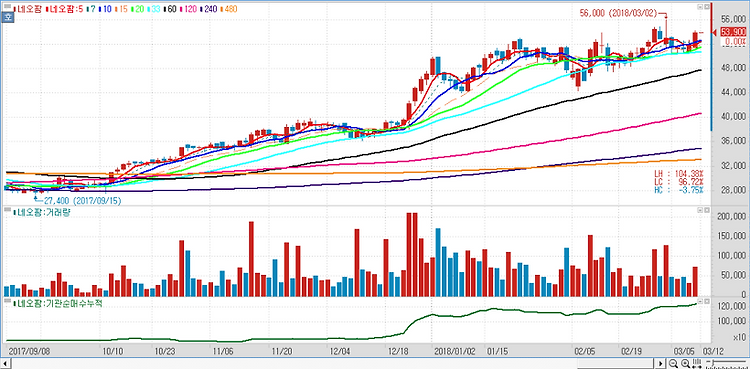Click the gray menu box beside 네오팜 legend
This screenshot has width=750, height=369.
pyautogui.click(x=7, y=6)
